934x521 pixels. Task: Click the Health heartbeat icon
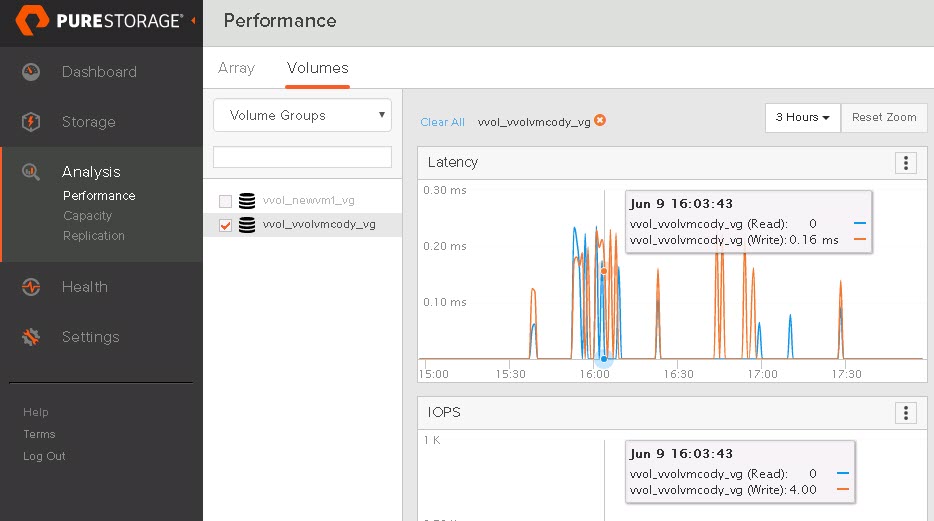31,287
